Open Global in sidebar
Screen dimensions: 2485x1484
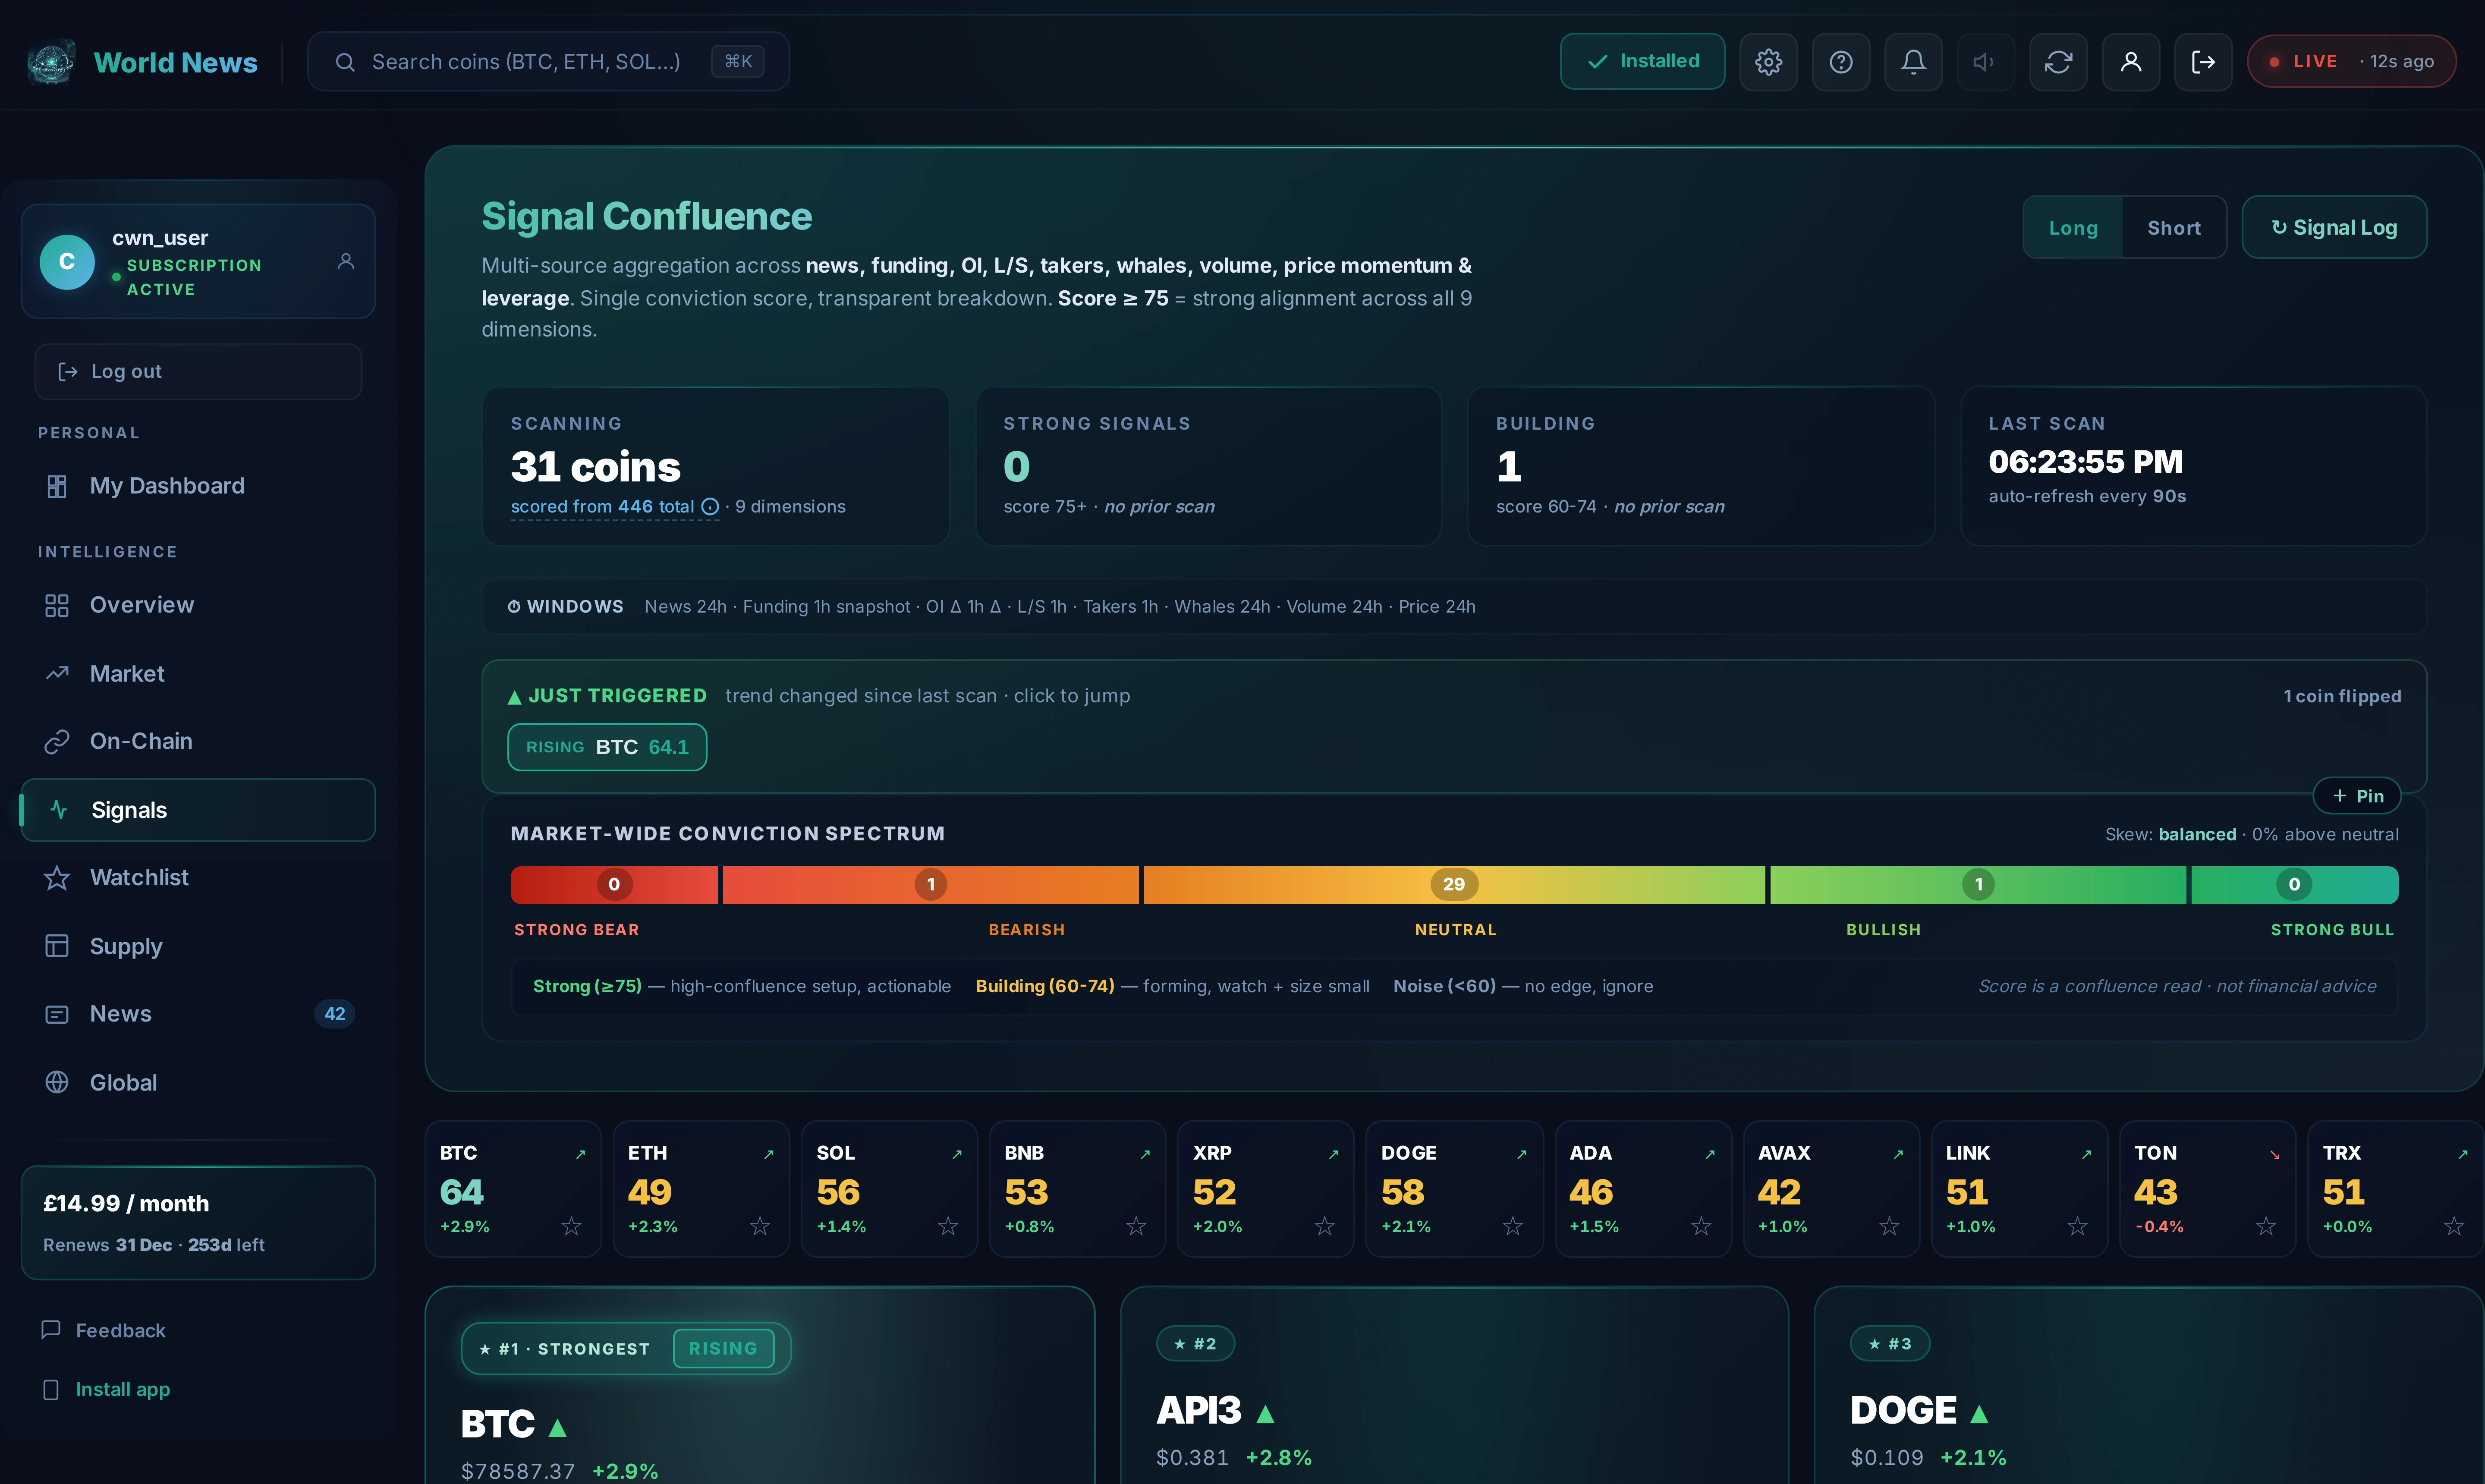point(198,1083)
